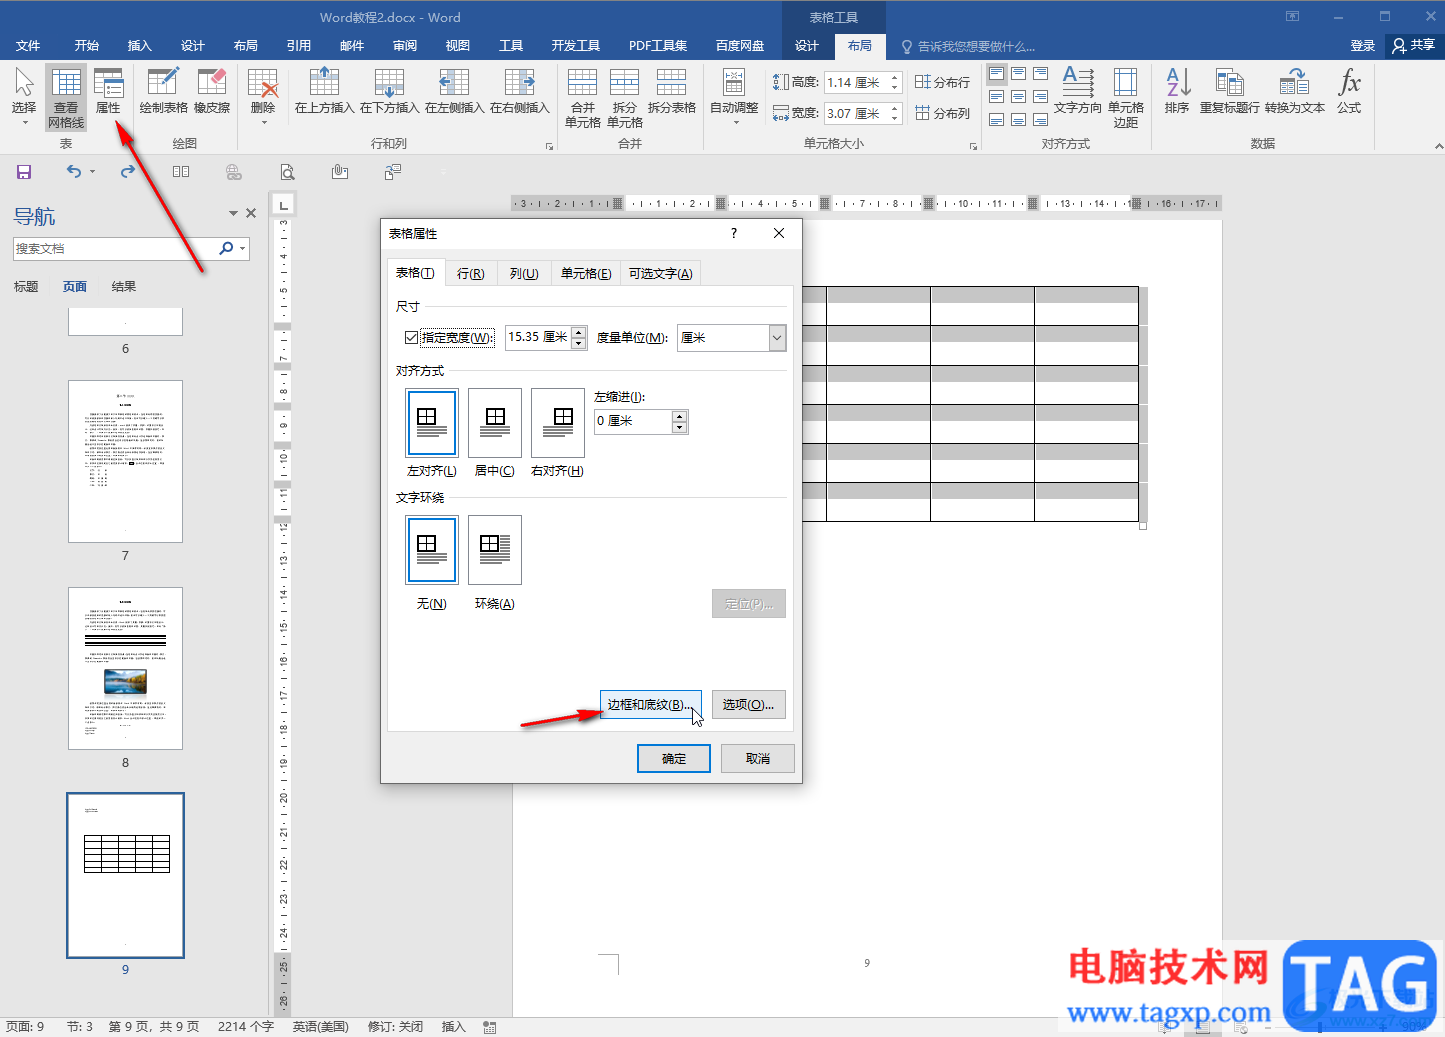This screenshot has height=1037, width=1445.
Task: Toggle the 指定宽度 (Preferred width) checkbox
Action: tap(411, 338)
